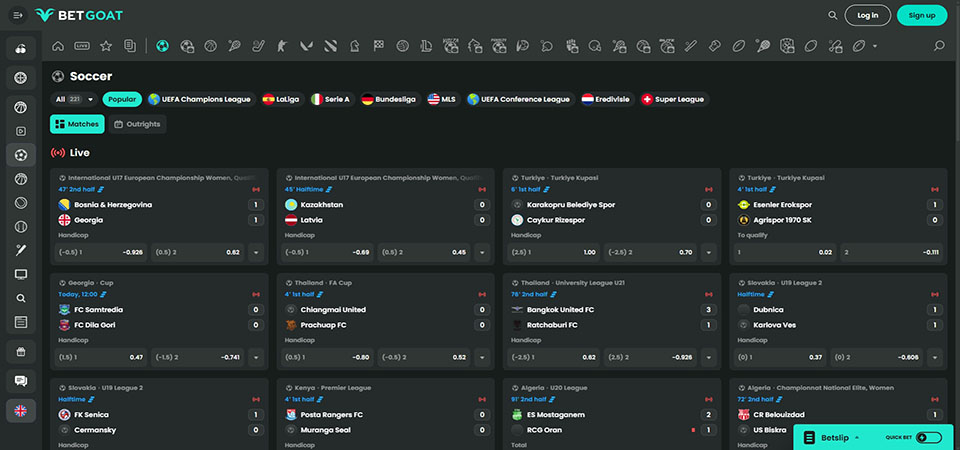Filter by Serie A
The width and height of the screenshot is (960, 450).
pos(331,99)
